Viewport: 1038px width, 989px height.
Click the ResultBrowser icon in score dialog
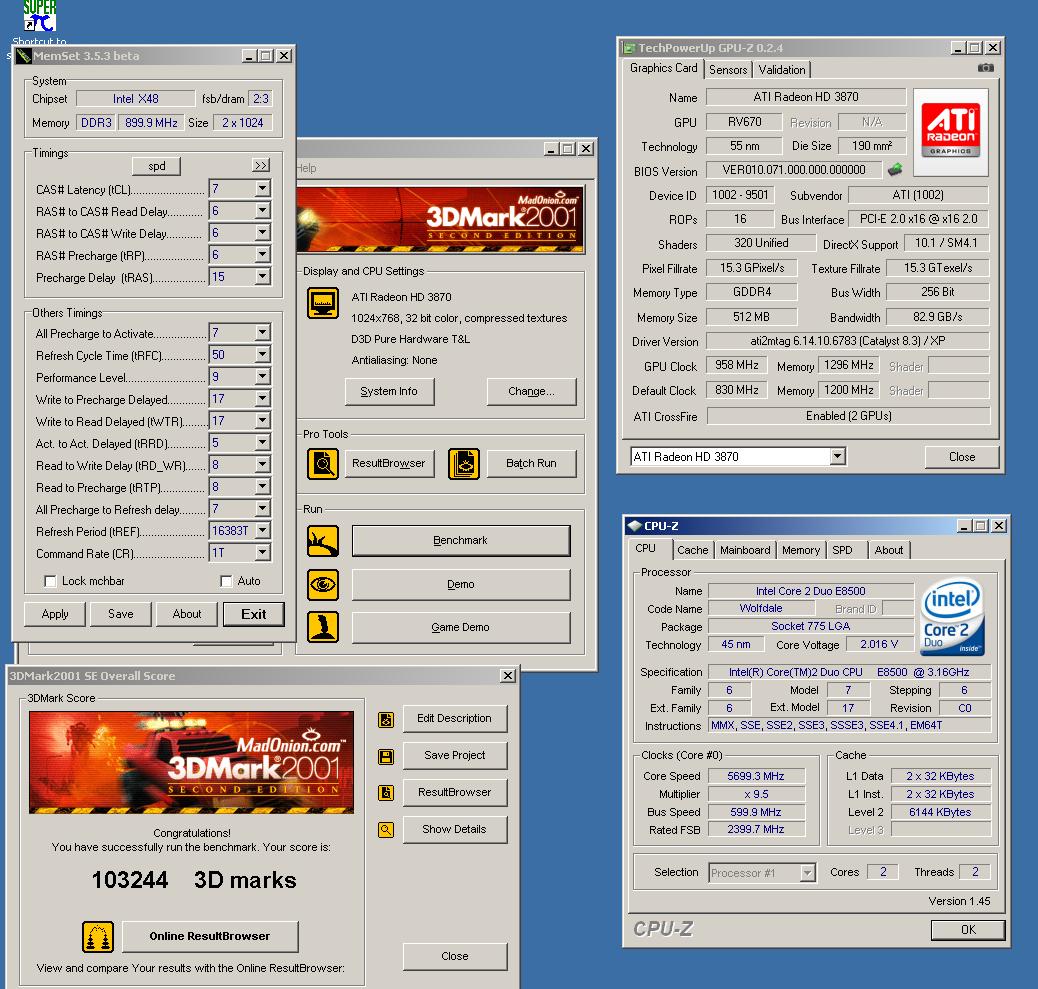click(x=386, y=792)
